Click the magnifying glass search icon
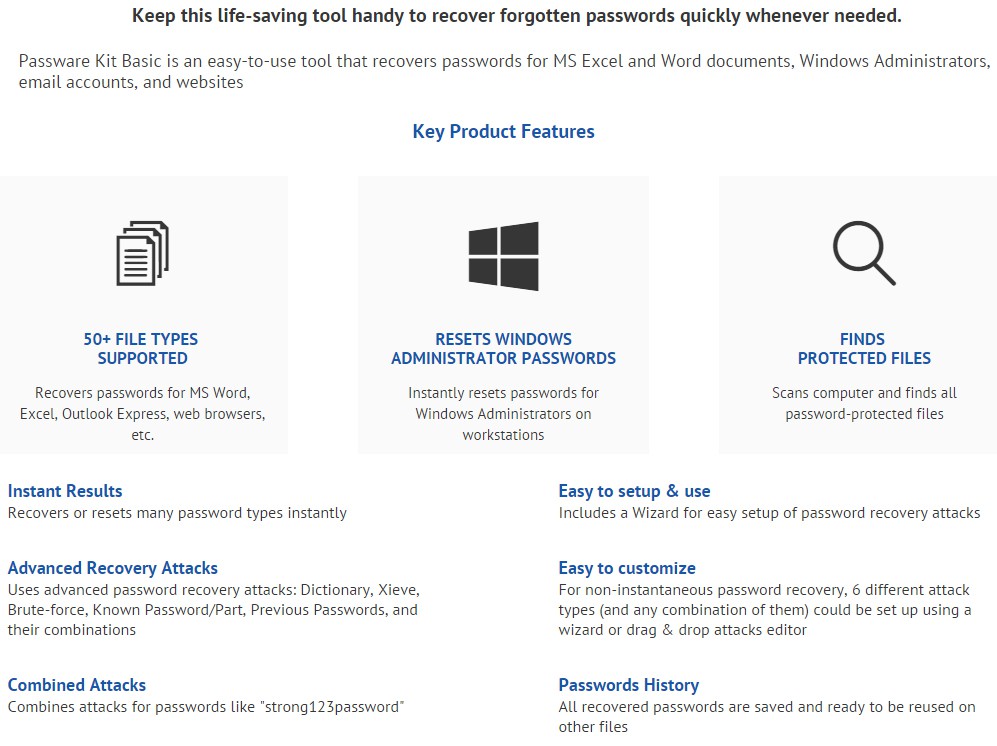 pyautogui.click(x=864, y=253)
